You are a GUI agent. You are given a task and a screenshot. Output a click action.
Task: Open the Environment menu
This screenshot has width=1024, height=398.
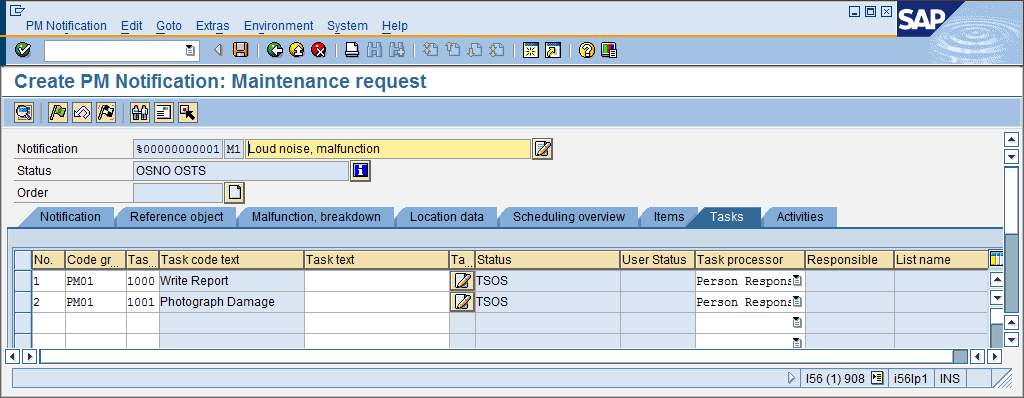(278, 25)
